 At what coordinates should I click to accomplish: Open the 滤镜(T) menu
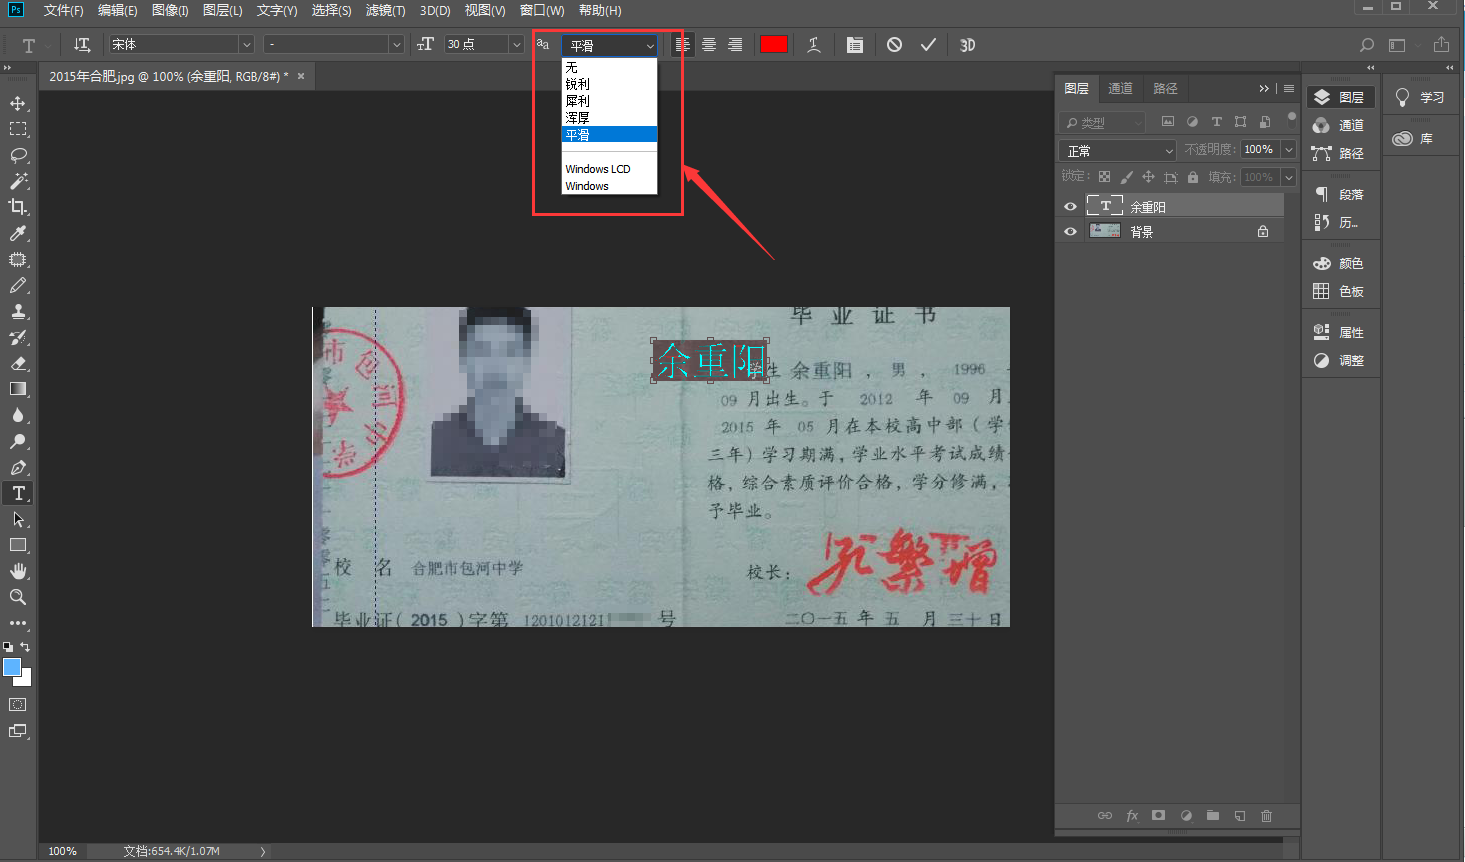385,10
